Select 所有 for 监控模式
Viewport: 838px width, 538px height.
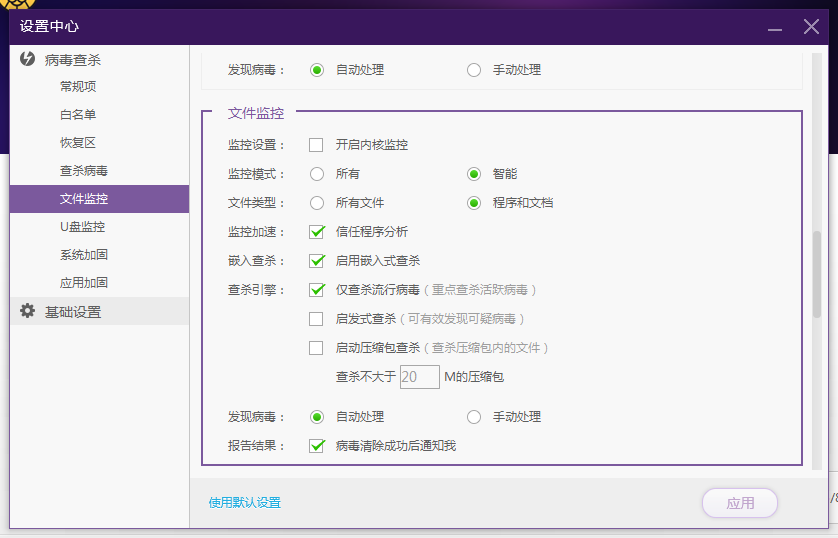317,174
